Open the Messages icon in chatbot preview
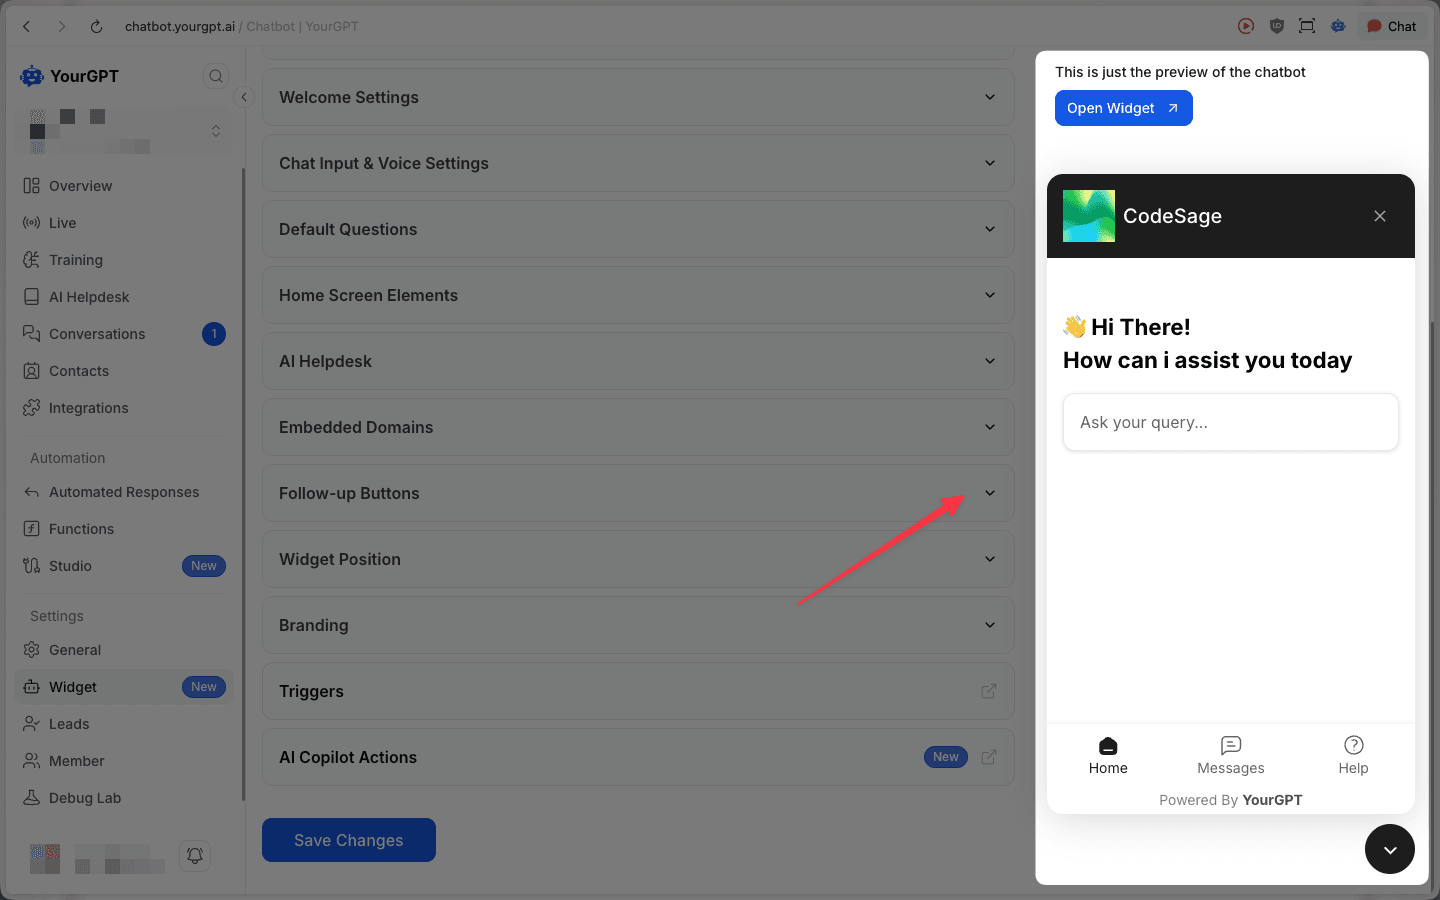The image size is (1440, 900). coord(1230,746)
